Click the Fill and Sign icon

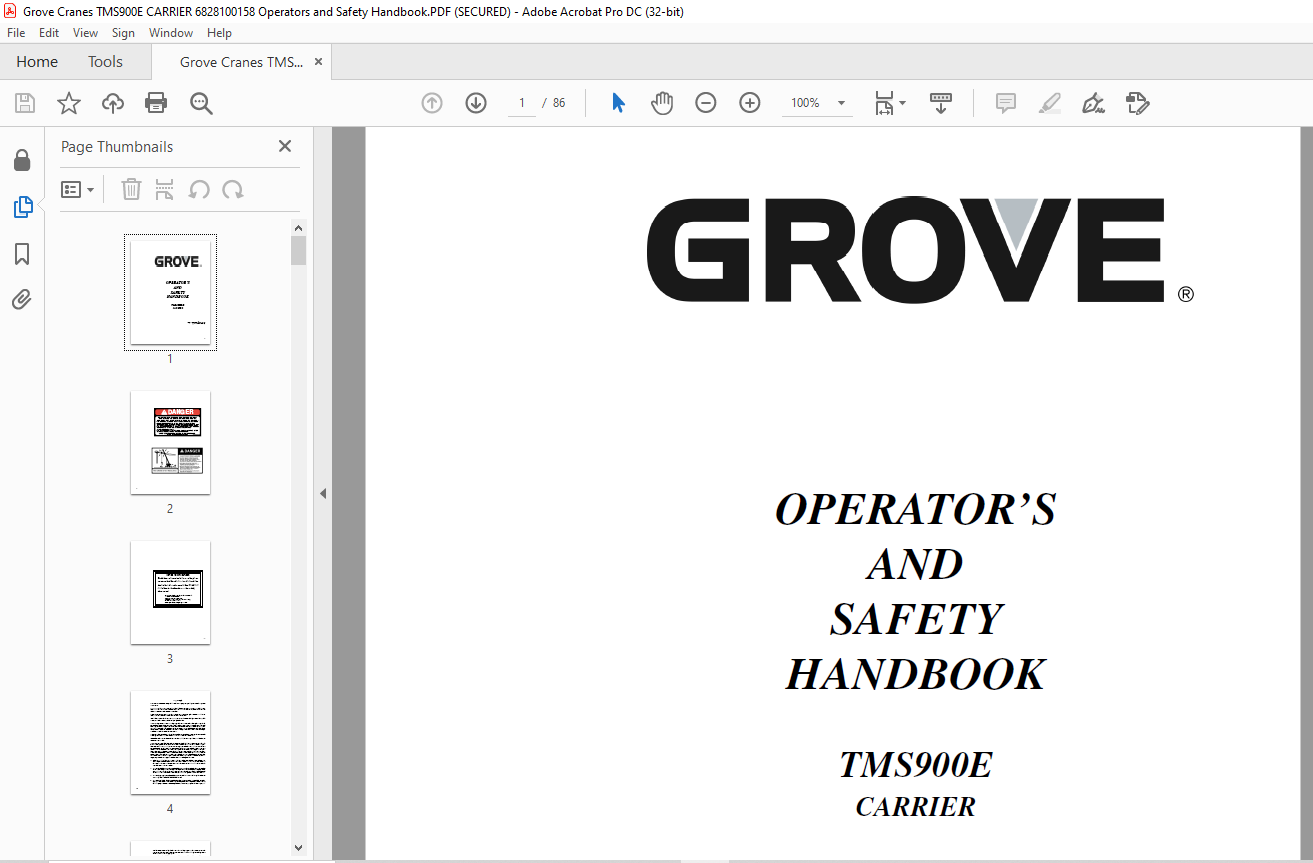tap(1138, 103)
